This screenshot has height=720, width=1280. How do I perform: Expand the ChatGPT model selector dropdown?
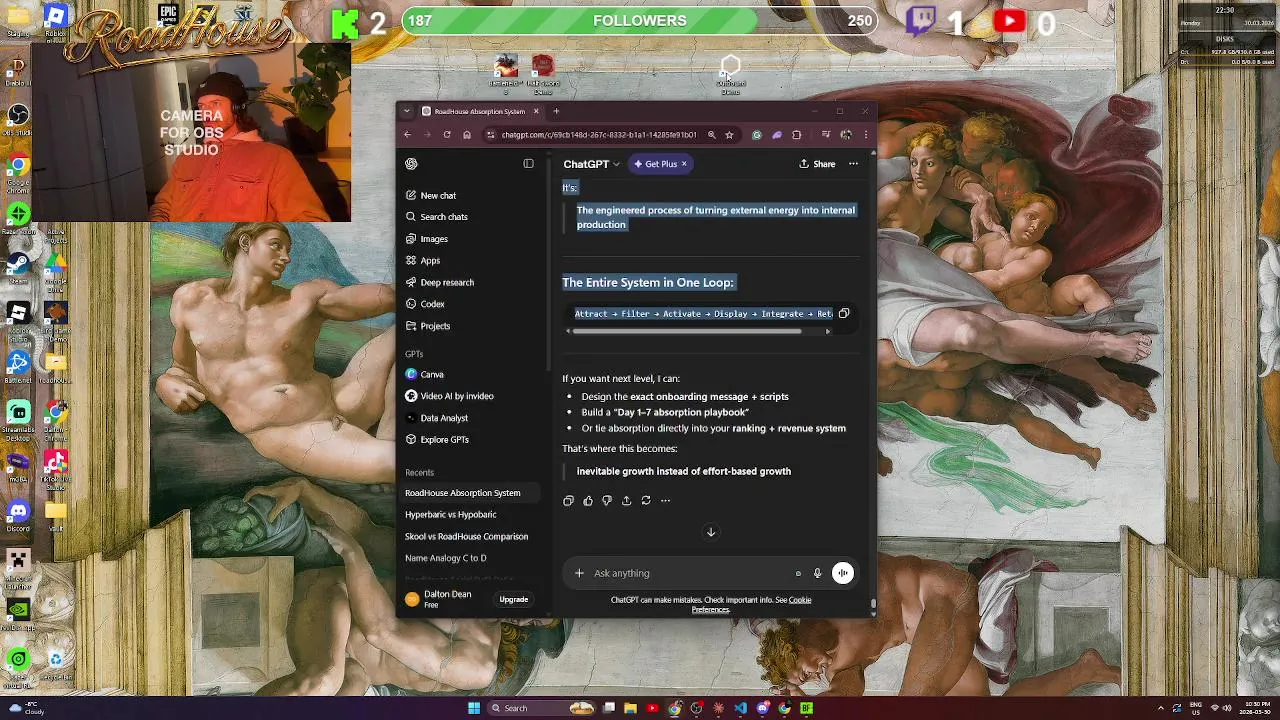(591, 164)
